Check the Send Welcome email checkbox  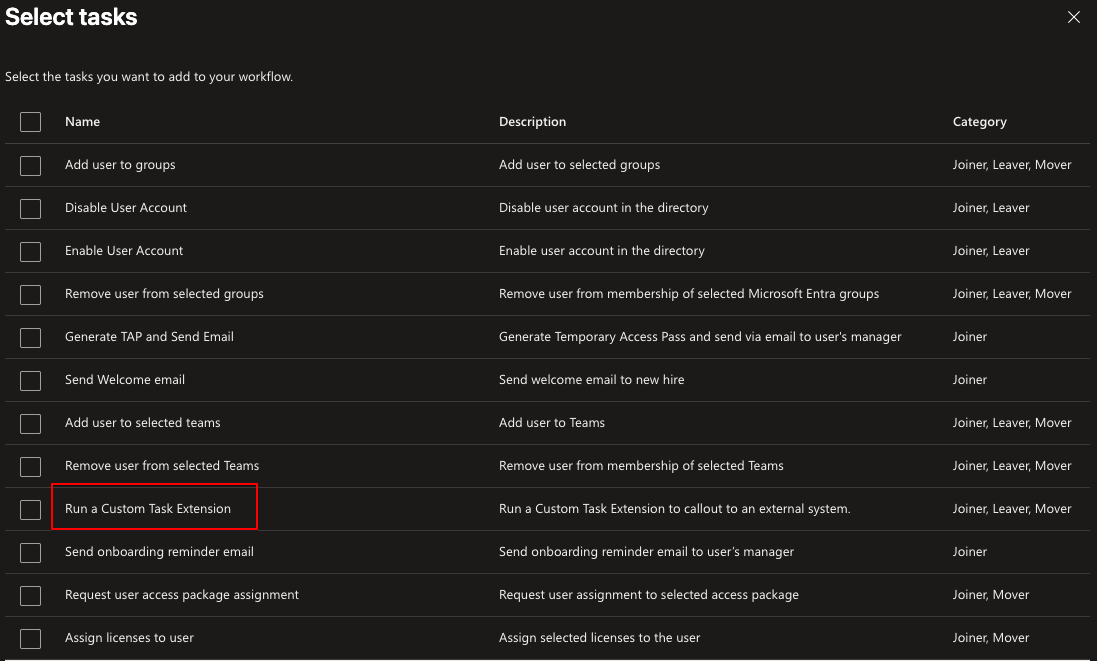pyautogui.click(x=30, y=381)
